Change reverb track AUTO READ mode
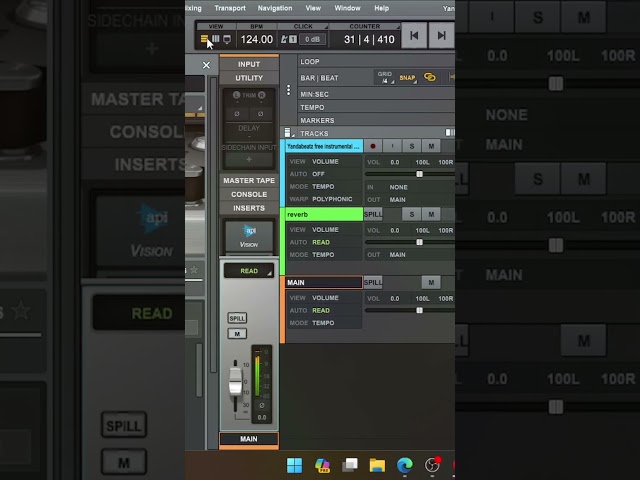The image size is (640, 480). [x=321, y=242]
